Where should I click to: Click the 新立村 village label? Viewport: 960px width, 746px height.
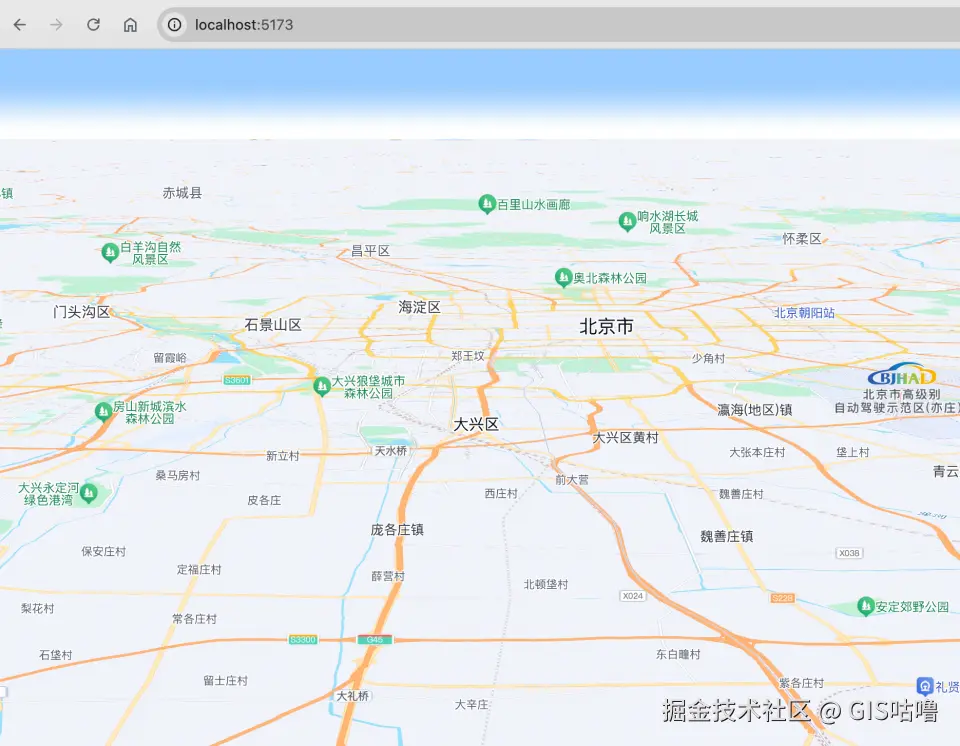tap(282, 456)
